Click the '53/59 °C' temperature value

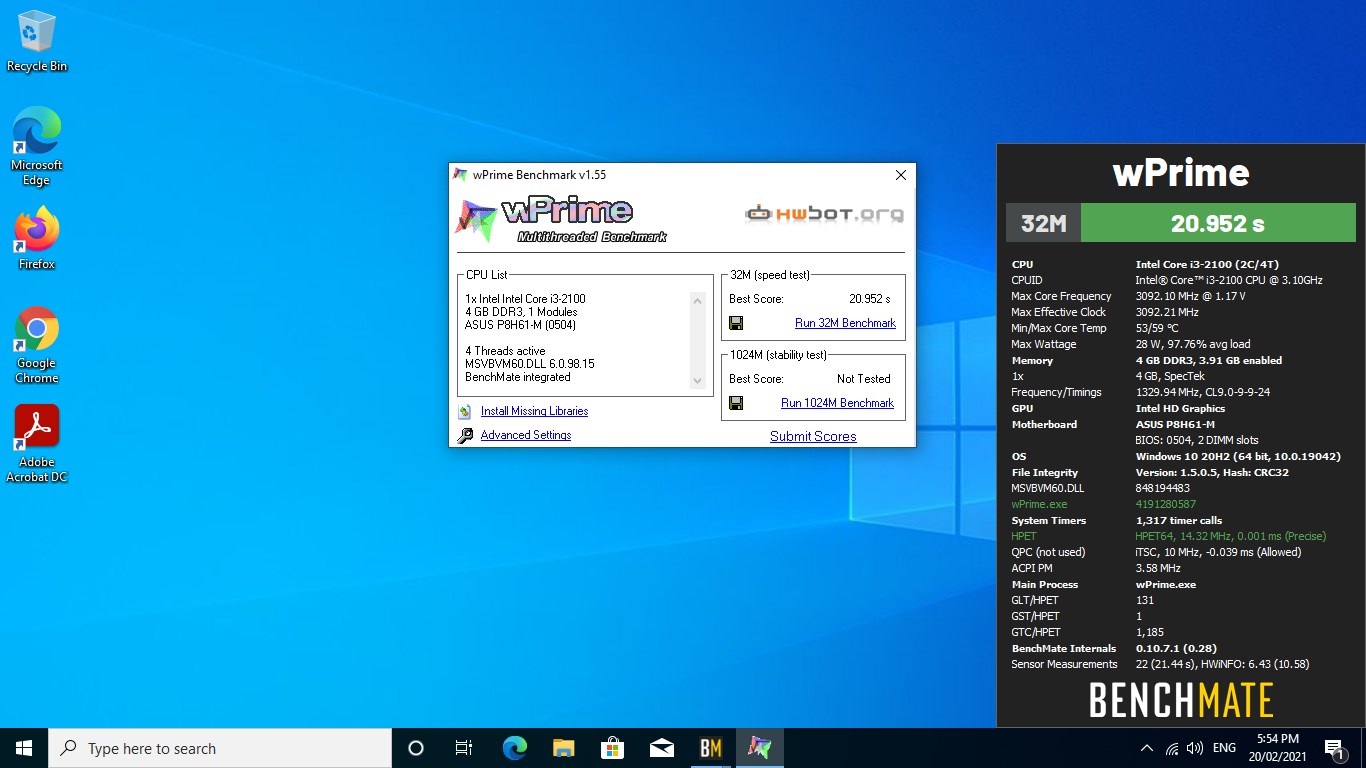(1157, 328)
